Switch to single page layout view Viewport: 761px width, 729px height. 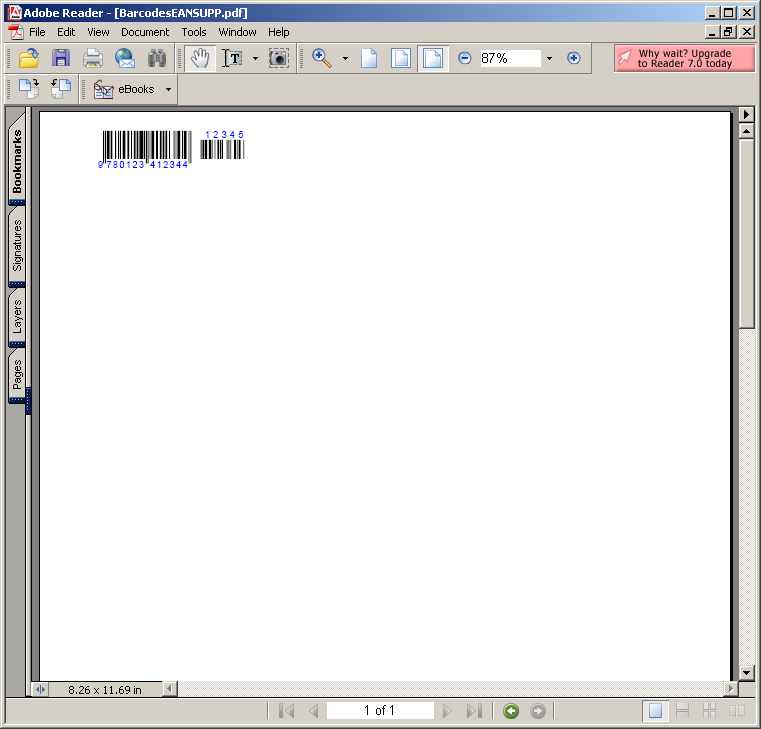(655, 711)
